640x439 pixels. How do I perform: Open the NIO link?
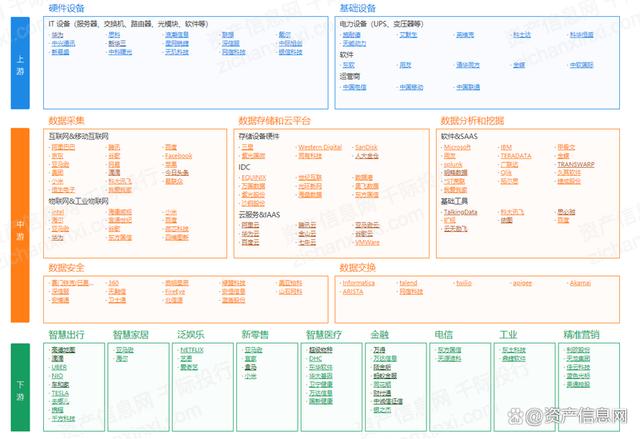click(57, 376)
